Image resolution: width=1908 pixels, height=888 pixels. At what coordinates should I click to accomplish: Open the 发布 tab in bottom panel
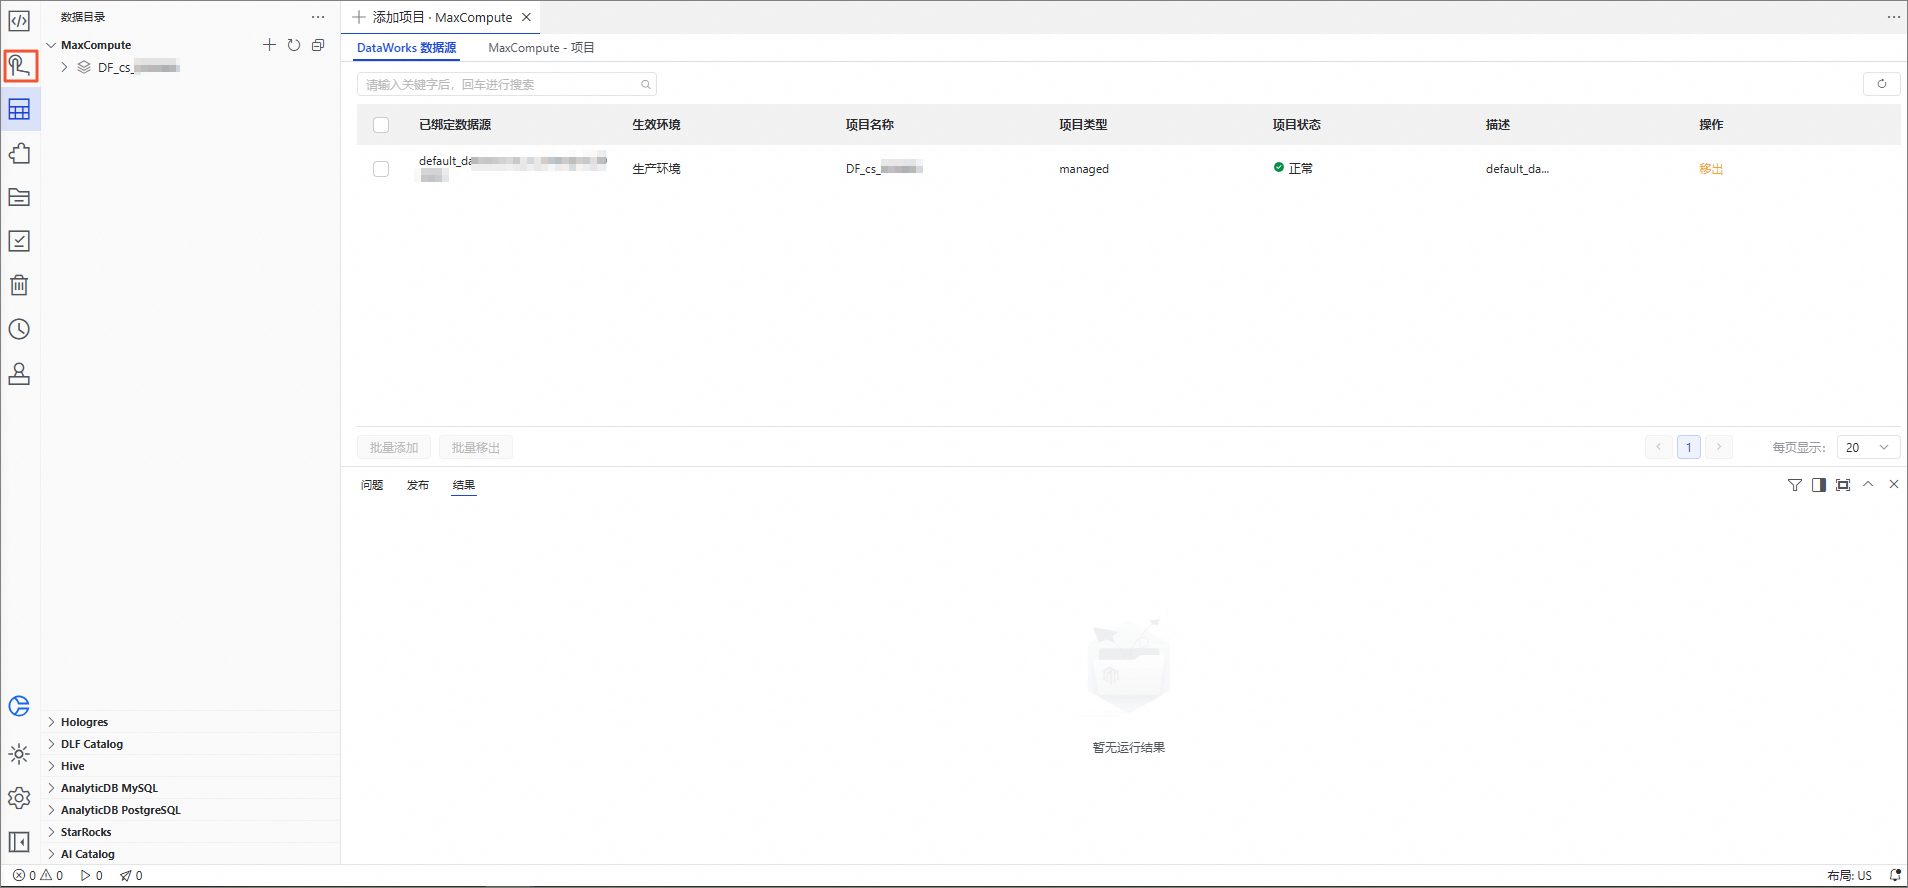tap(418, 485)
